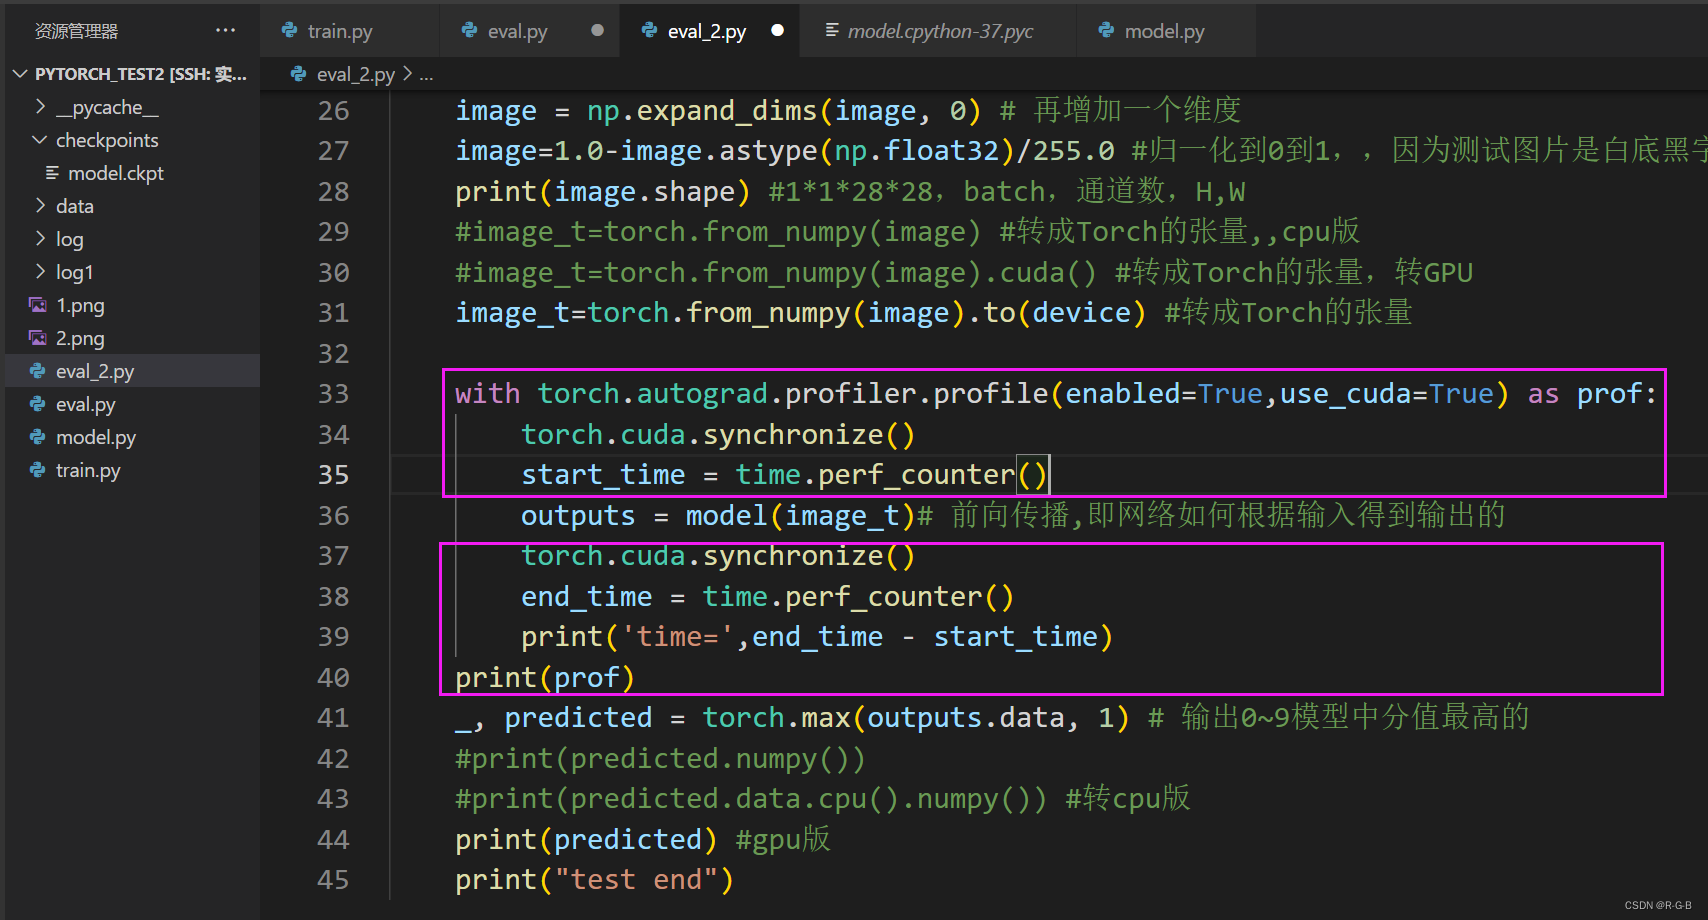1708x920 pixels.
Task: Click 'end_time' variable on line 38
Action: [x=587, y=597]
